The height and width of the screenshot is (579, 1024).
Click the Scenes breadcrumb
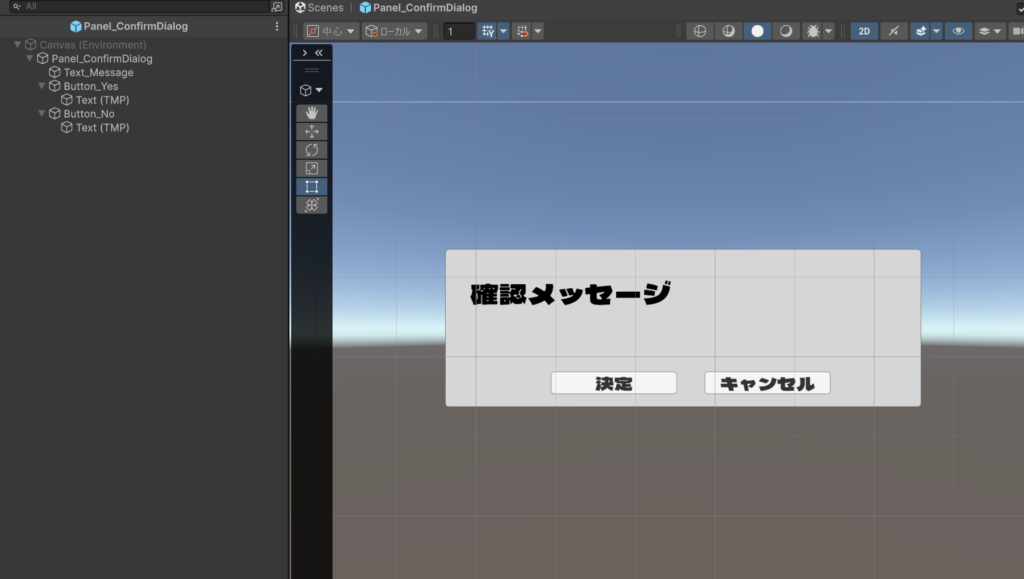319,7
